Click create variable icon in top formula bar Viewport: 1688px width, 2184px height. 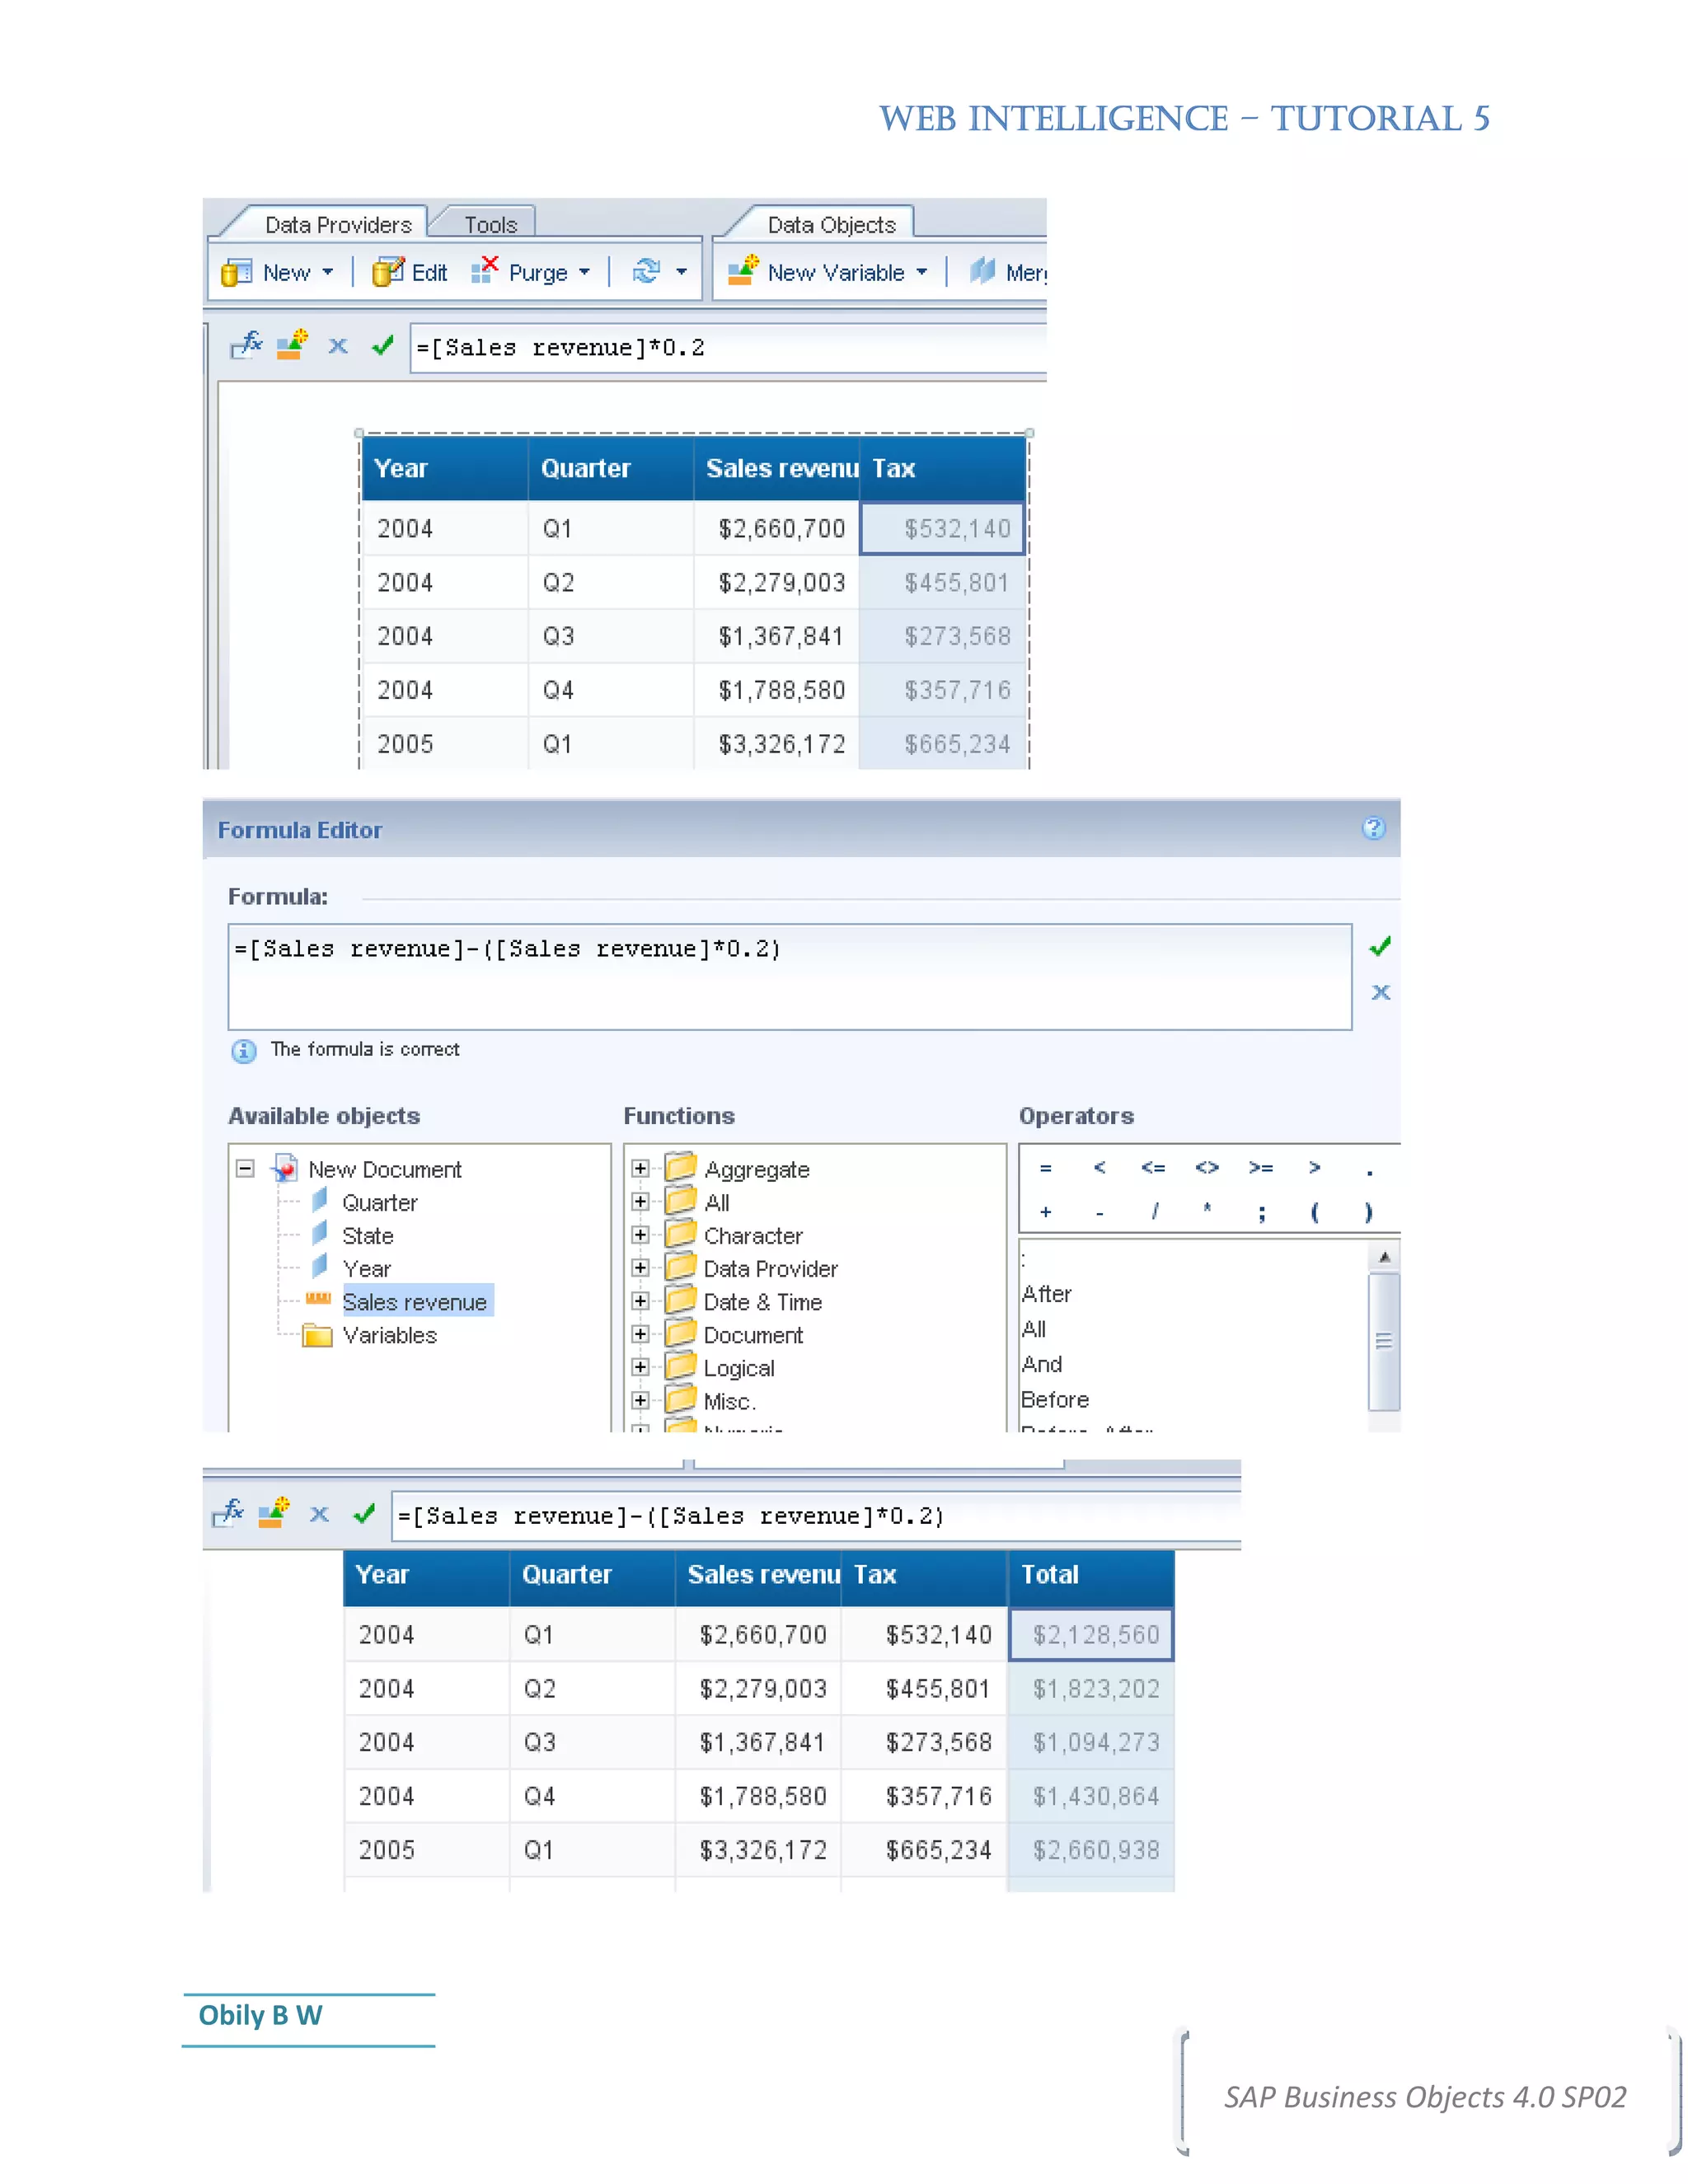coord(292,345)
